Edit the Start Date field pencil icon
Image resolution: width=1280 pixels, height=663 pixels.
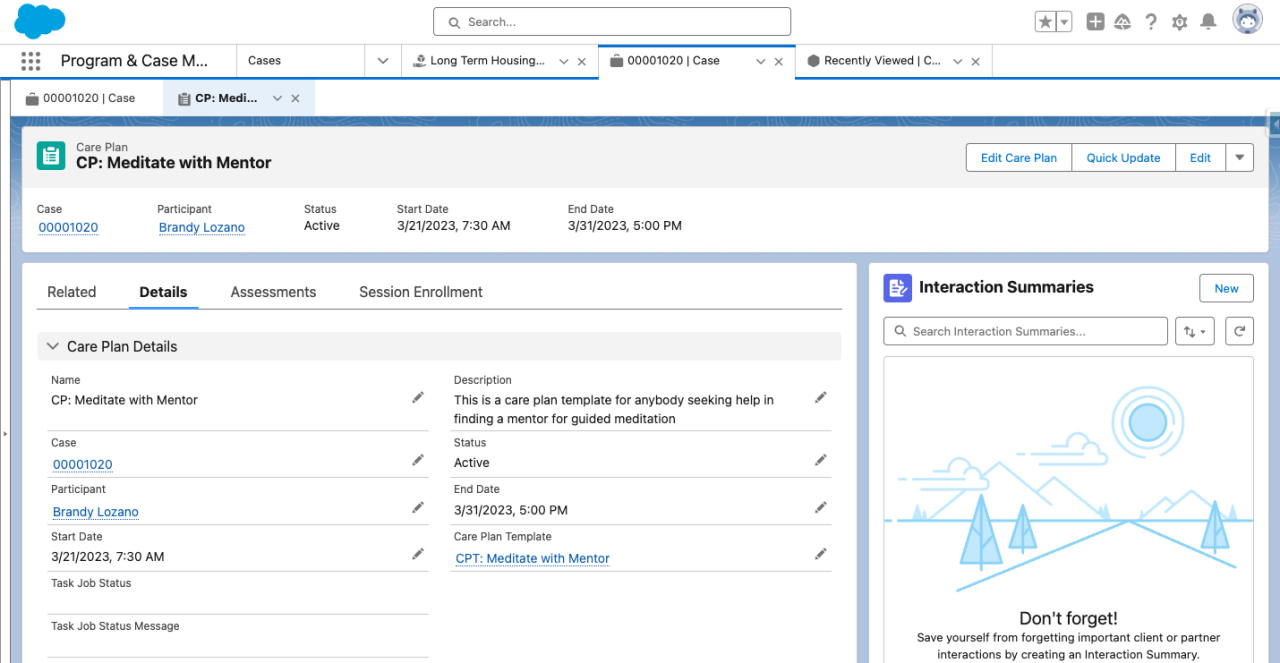tap(418, 554)
